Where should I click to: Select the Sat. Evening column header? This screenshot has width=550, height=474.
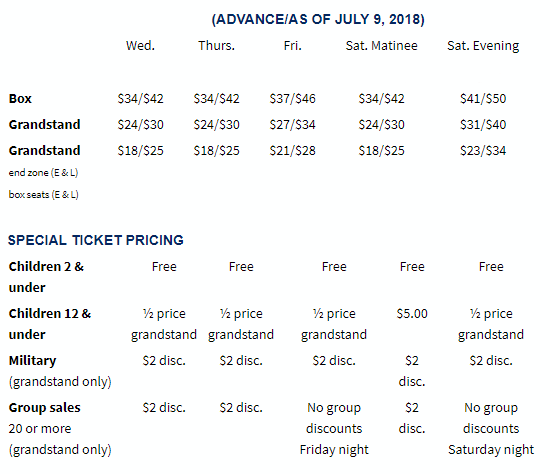tap(483, 46)
